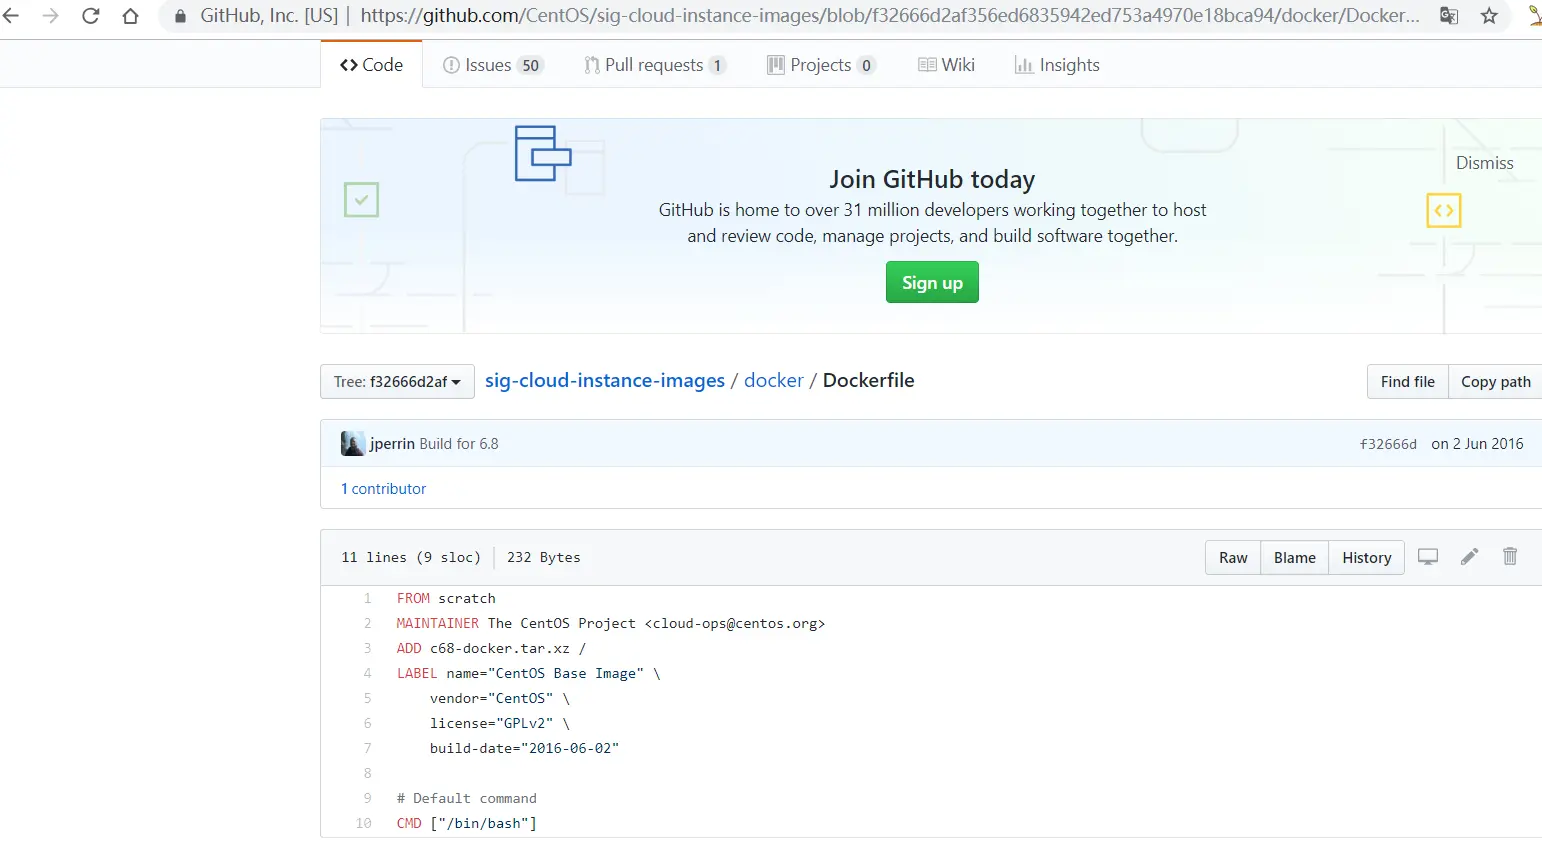Click the Issues count badge 50

pyautogui.click(x=530, y=65)
